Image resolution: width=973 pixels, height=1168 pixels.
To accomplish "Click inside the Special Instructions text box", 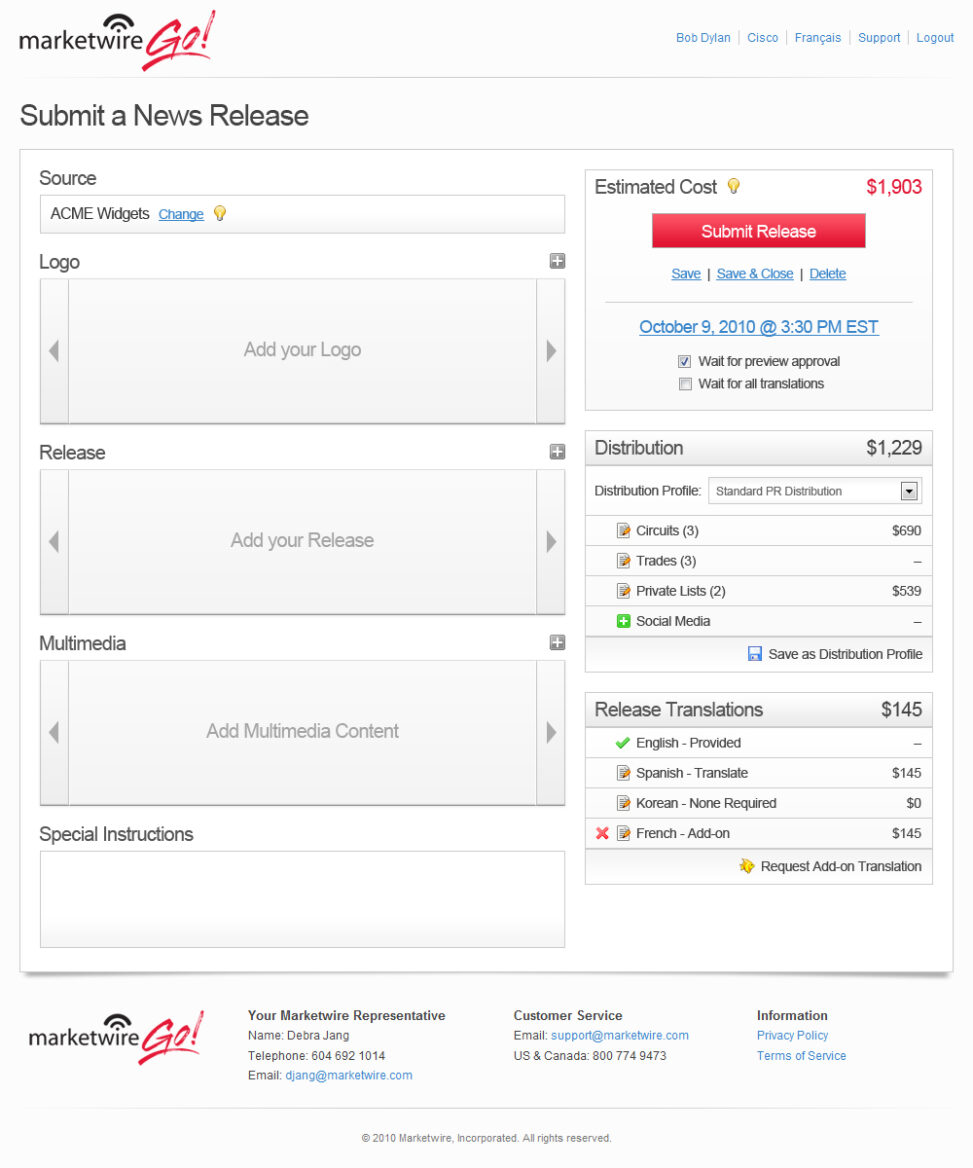I will click(302, 898).
